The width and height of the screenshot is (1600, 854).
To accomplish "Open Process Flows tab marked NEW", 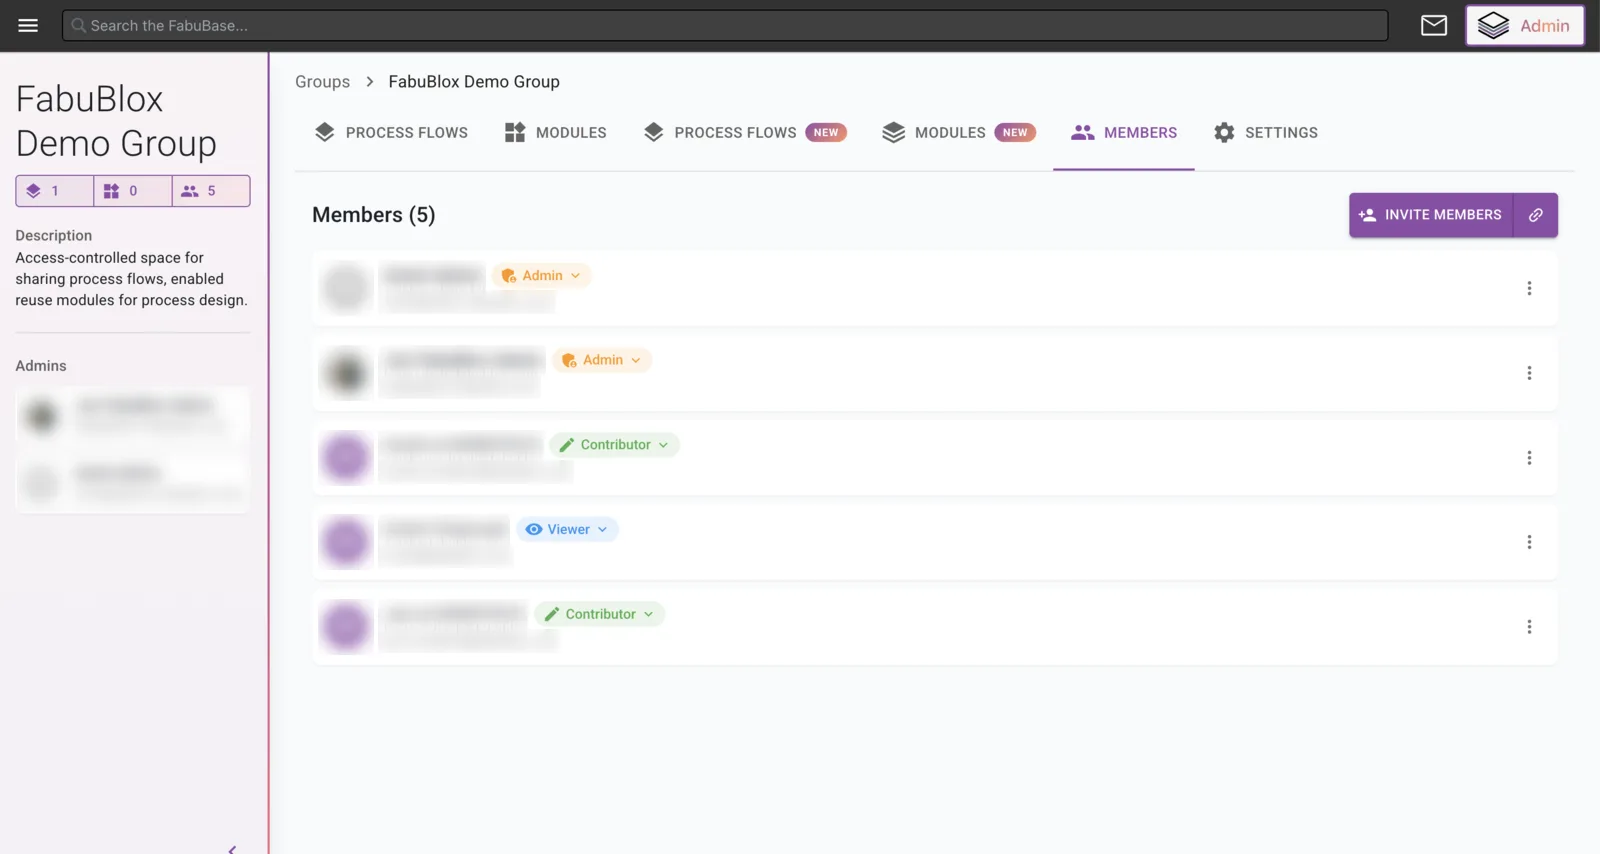I will point(745,132).
